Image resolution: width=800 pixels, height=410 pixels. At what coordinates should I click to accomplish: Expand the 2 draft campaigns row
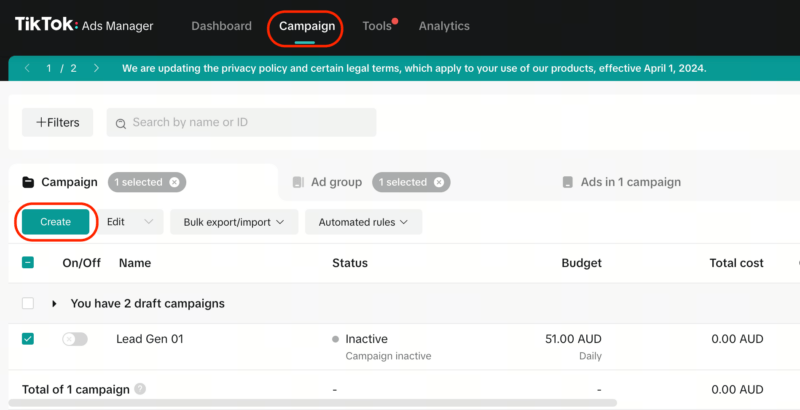tap(54, 303)
